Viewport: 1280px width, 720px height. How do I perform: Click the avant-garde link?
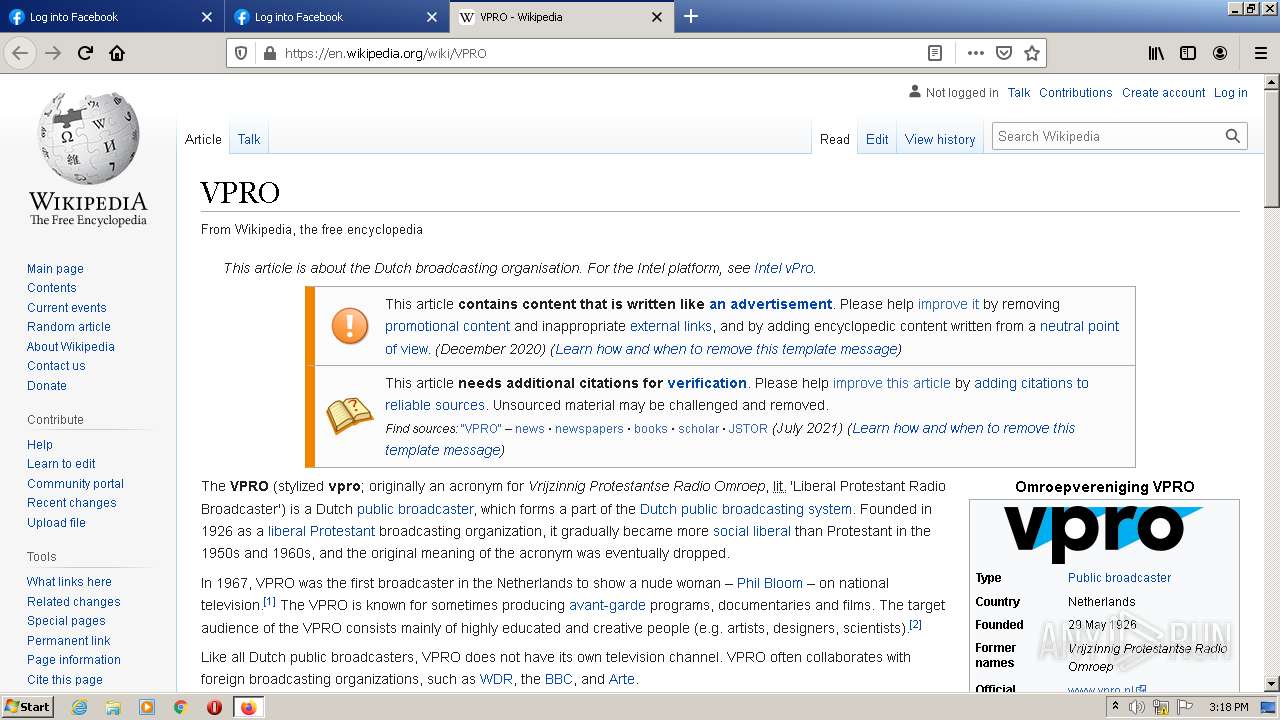click(x=607, y=605)
